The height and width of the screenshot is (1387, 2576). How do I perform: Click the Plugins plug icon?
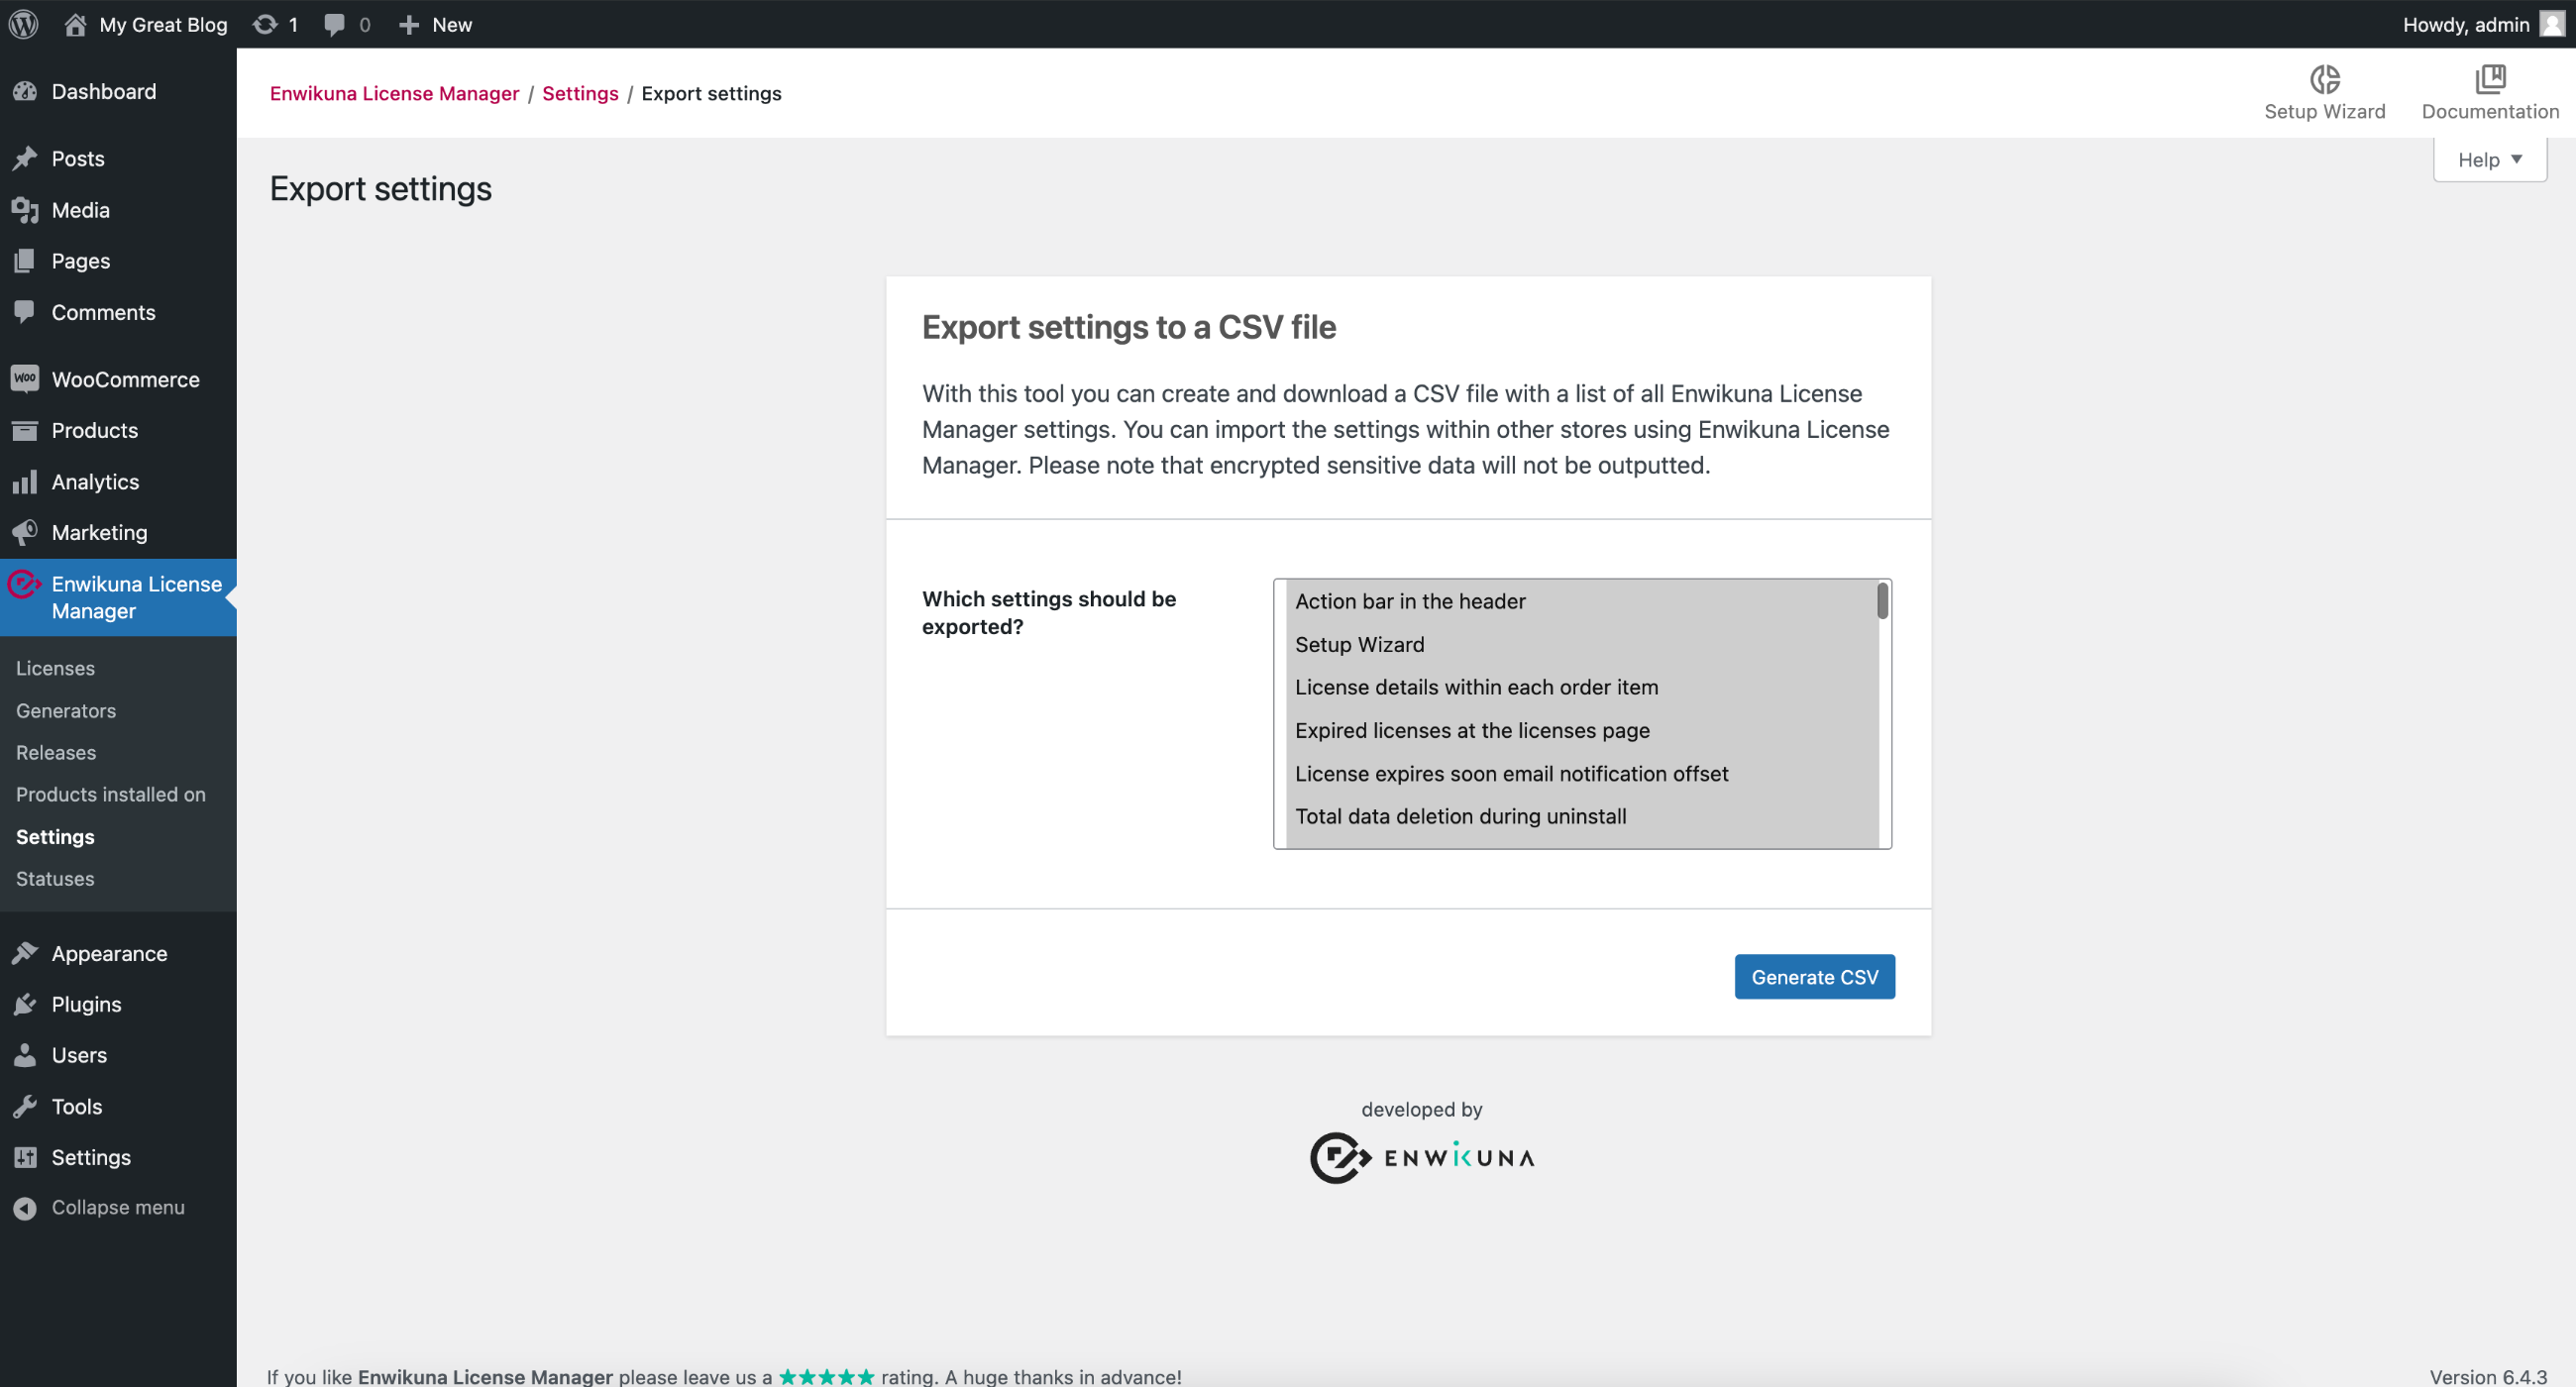(x=25, y=1004)
